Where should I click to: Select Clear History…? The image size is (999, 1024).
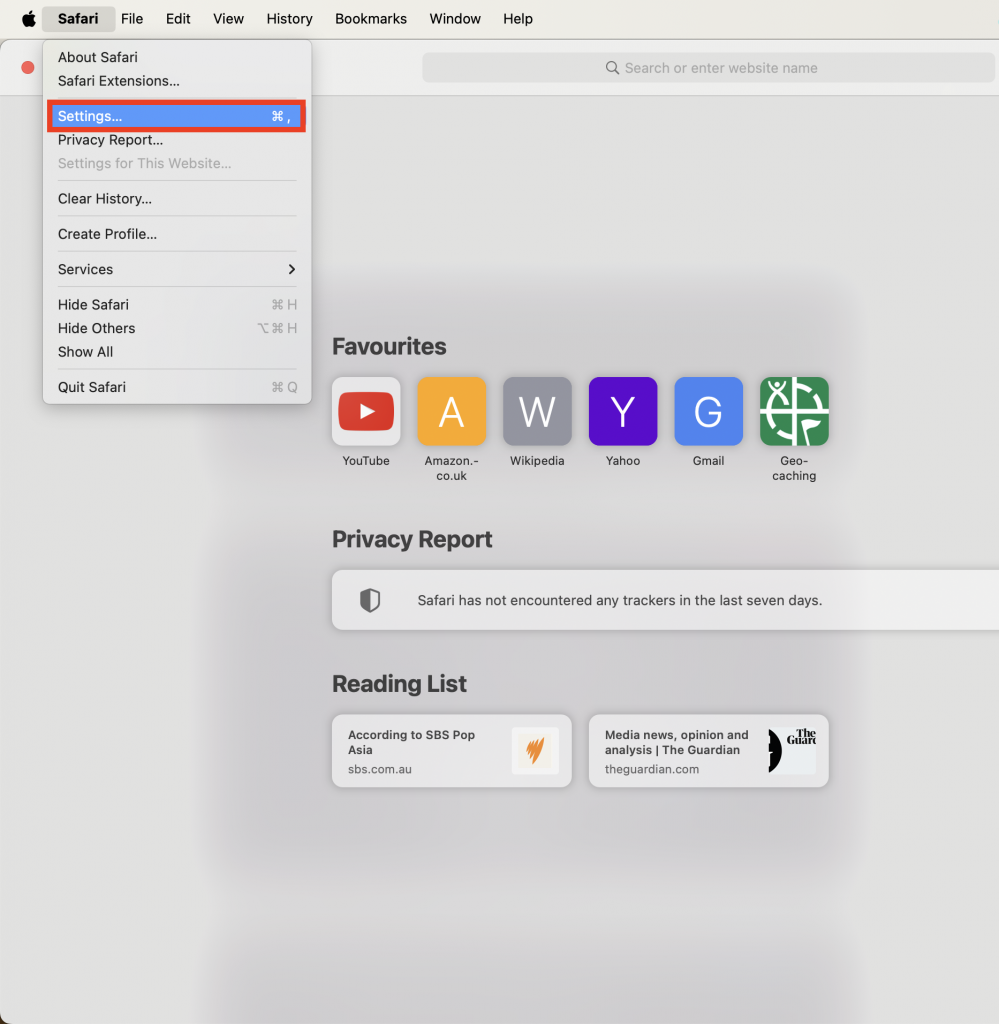177,199
